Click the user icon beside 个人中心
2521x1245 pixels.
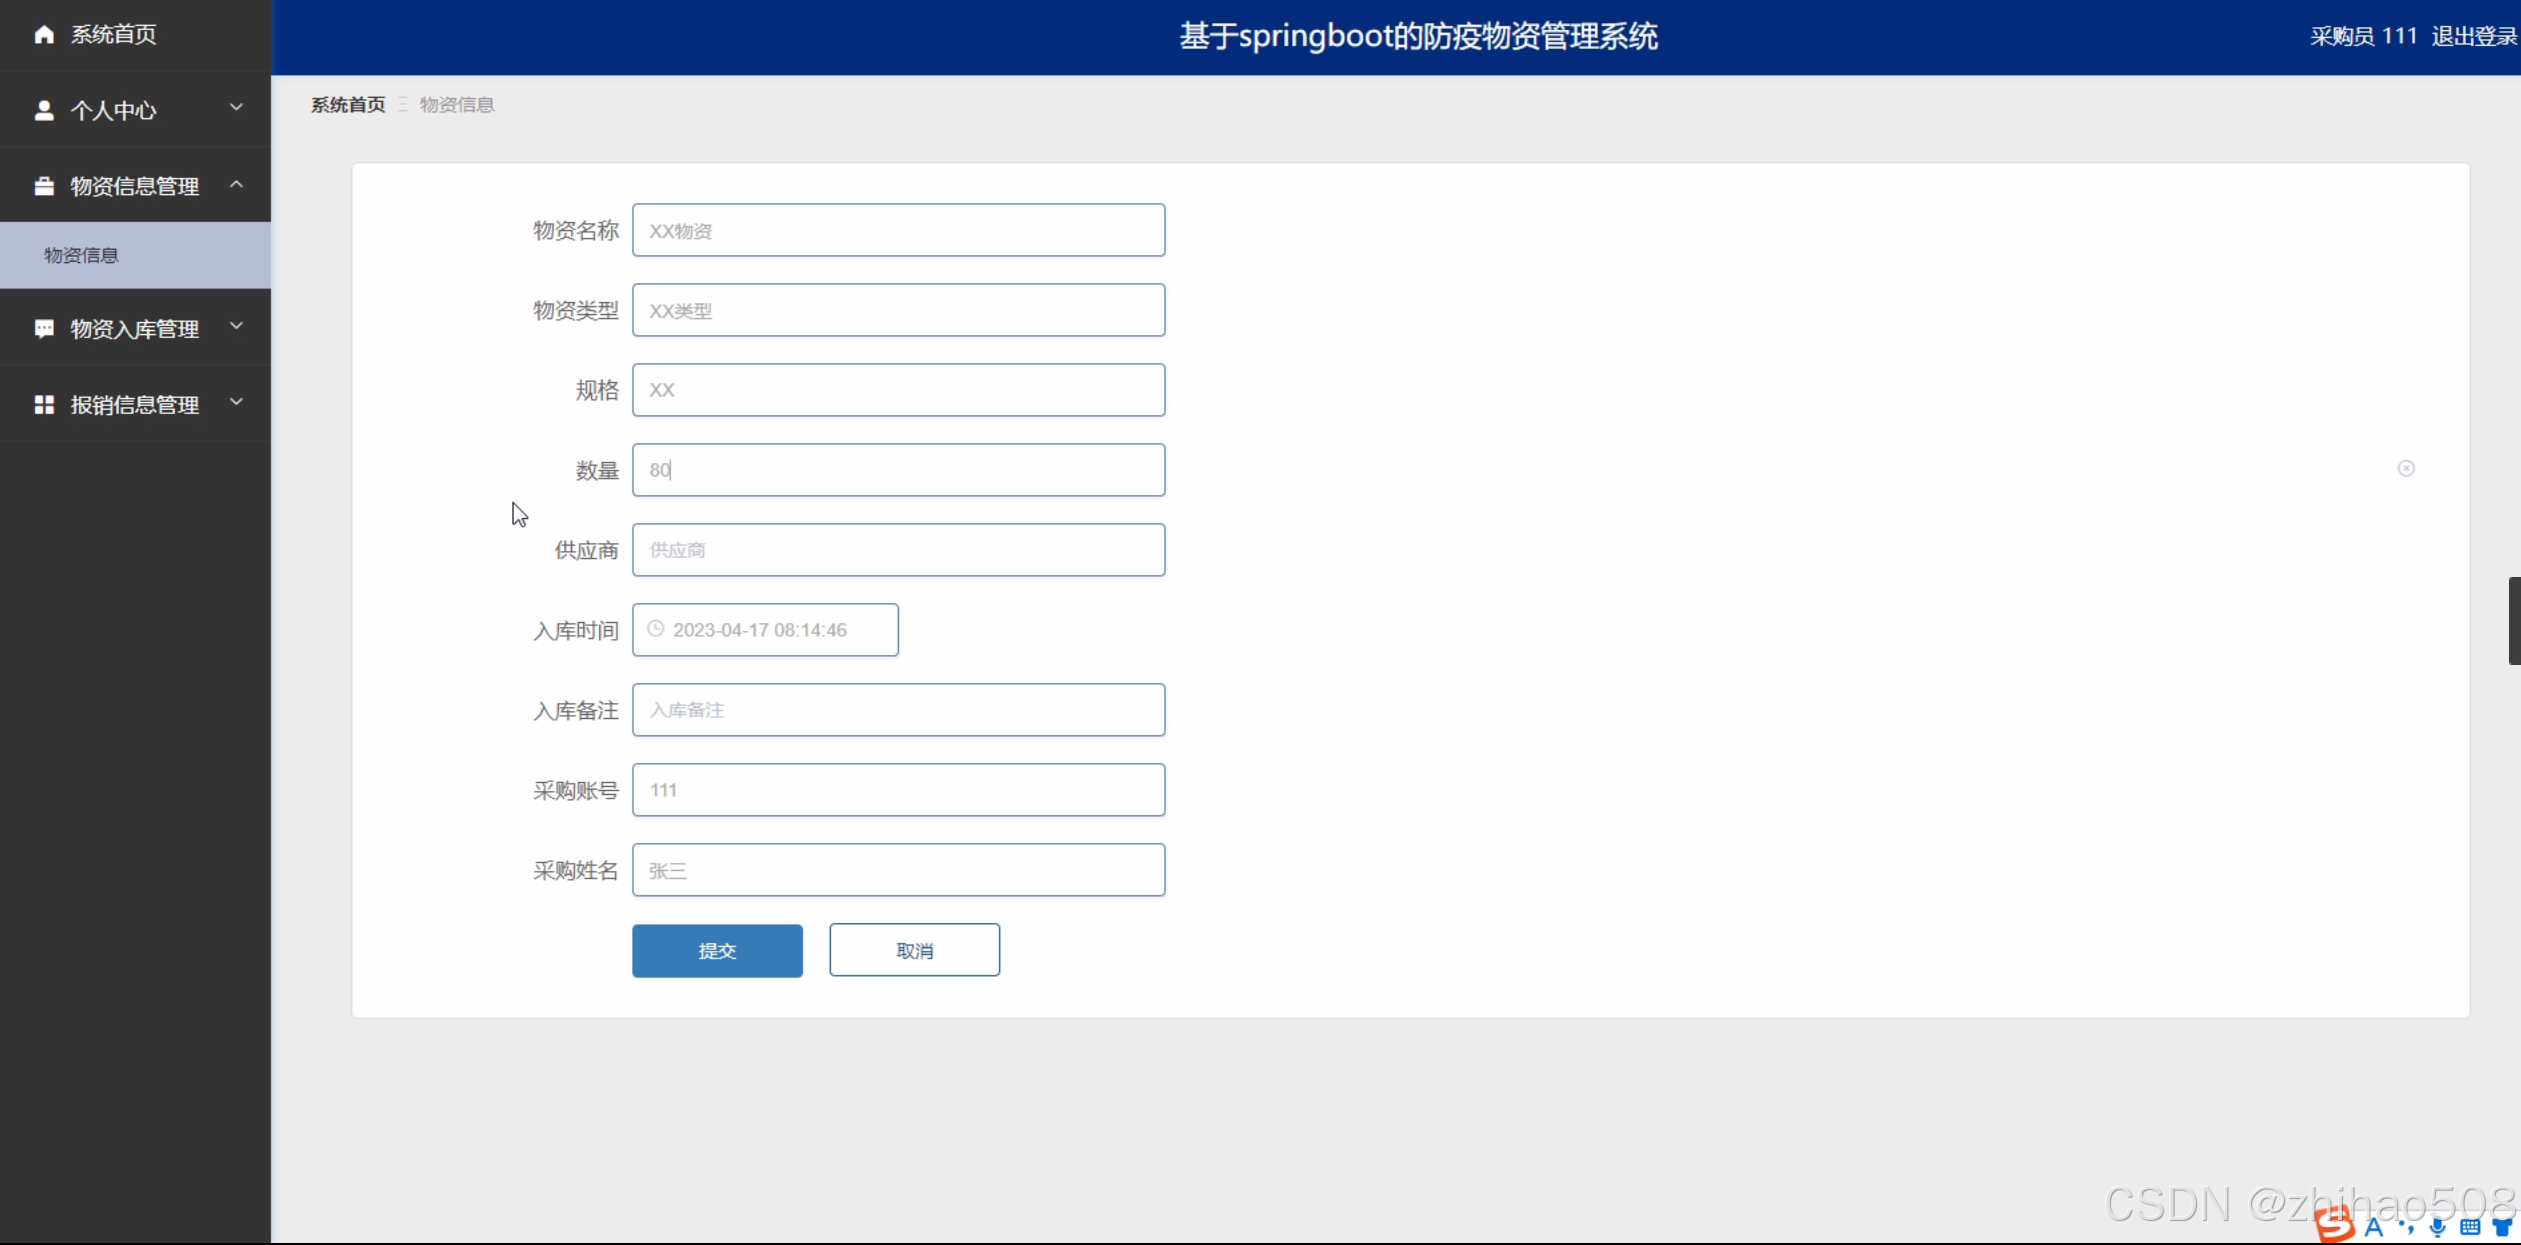pos(44,110)
